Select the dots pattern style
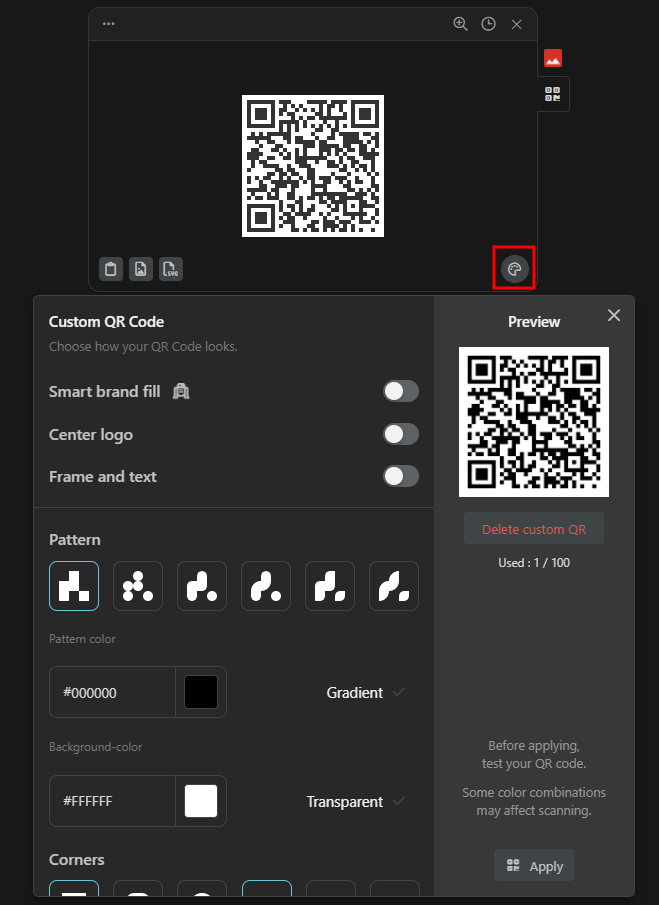Image resolution: width=659 pixels, height=905 pixels. (x=138, y=586)
